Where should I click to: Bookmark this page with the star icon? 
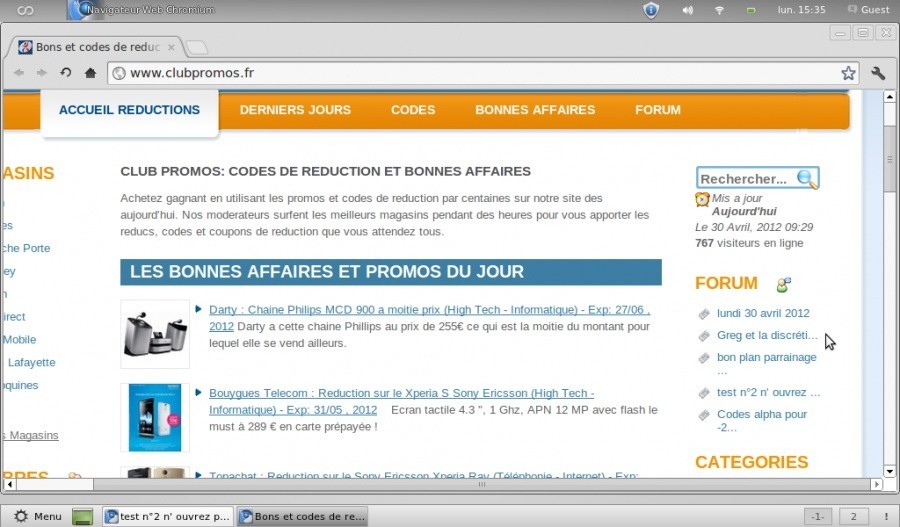point(848,73)
